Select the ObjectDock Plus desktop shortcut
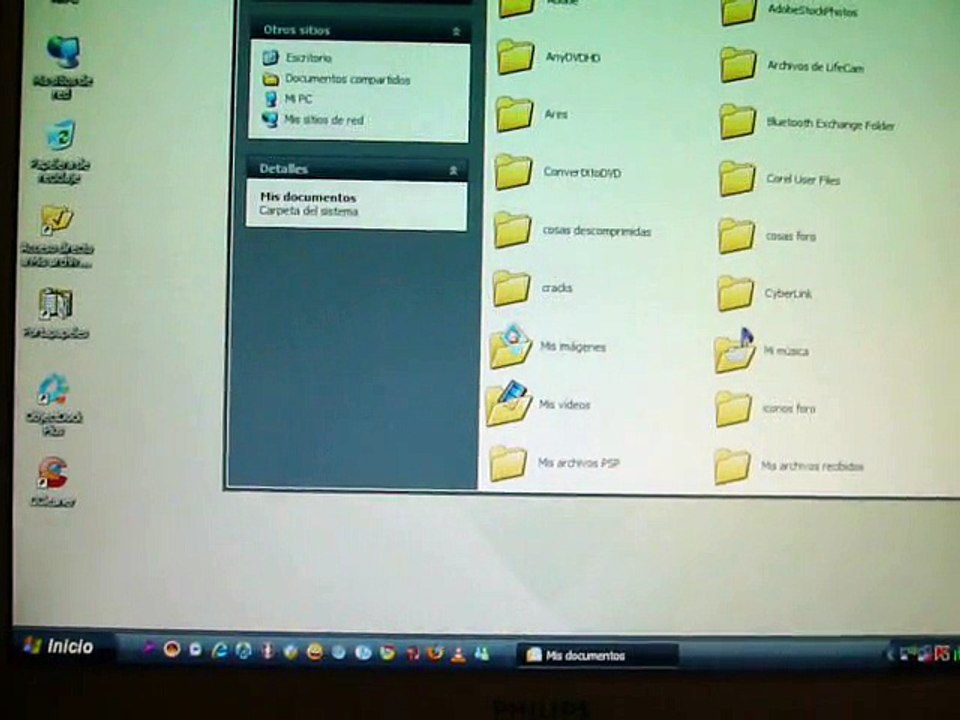 pos(54,404)
